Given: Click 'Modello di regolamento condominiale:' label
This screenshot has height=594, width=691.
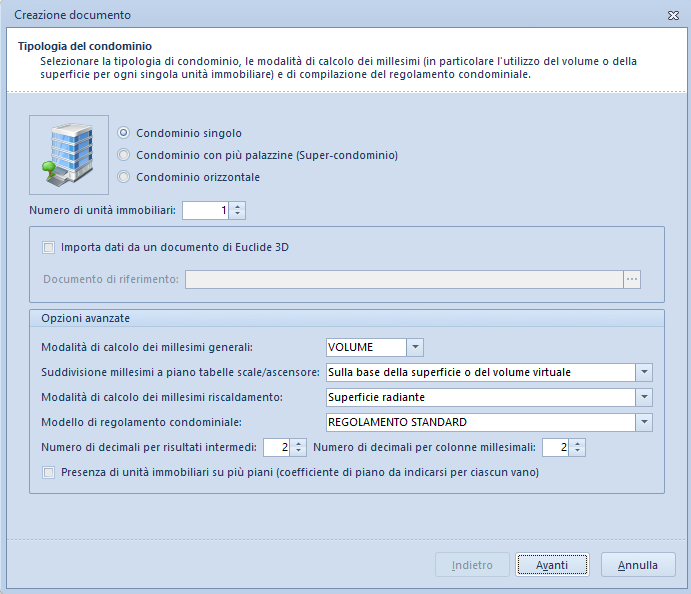Looking at the screenshot, I should [141, 422].
